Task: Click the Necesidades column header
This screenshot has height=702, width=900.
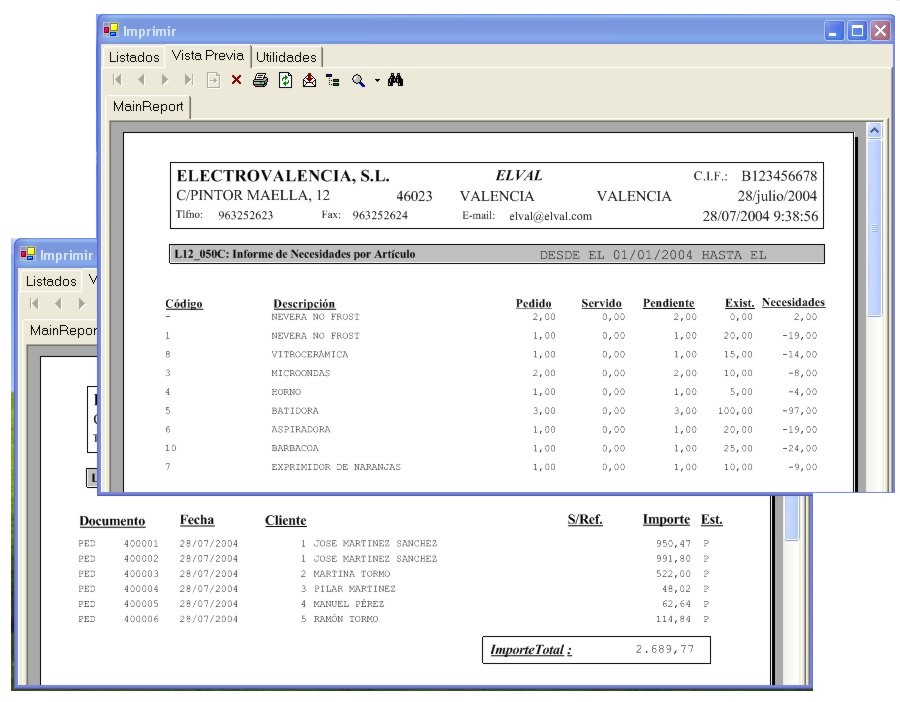Action: 793,302
